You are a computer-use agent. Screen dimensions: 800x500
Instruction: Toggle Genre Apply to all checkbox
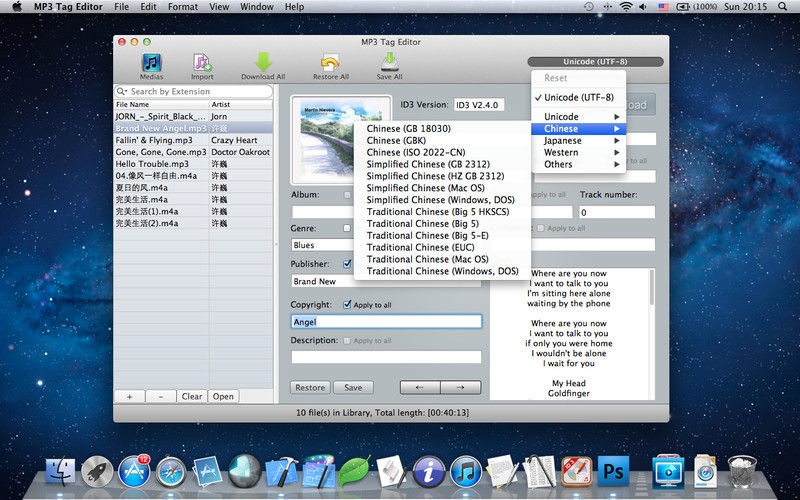click(347, 228)
